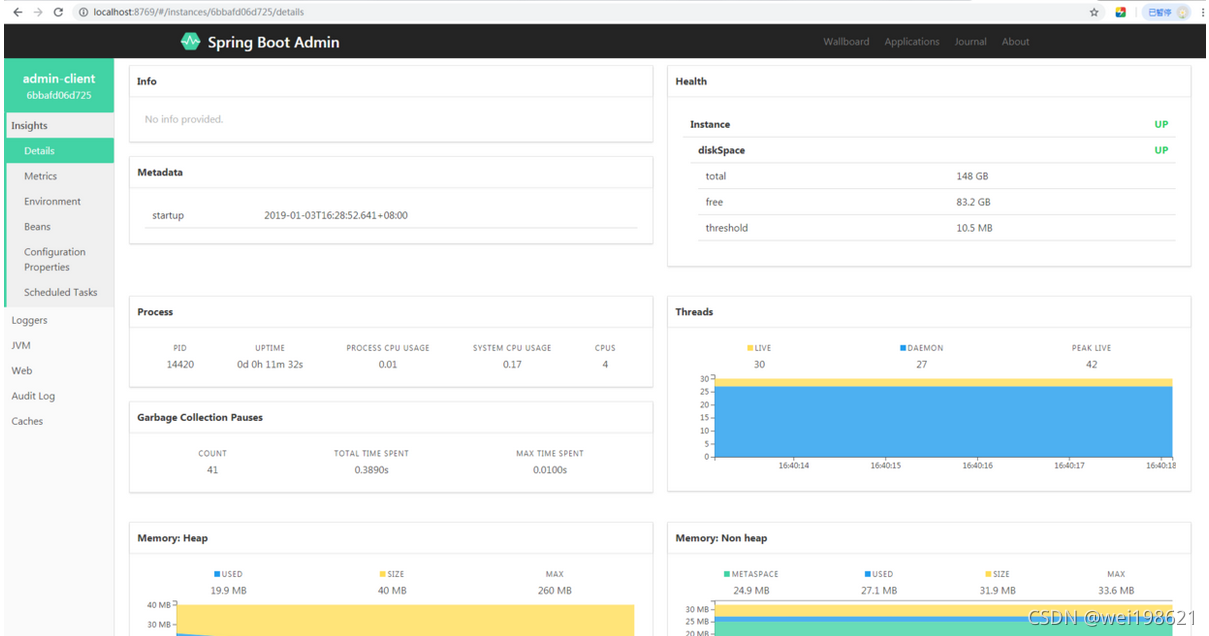The height and width of the screenshot is (636, 1209).
Task: Open Environment in the sidebar
Action: (59, 201)
